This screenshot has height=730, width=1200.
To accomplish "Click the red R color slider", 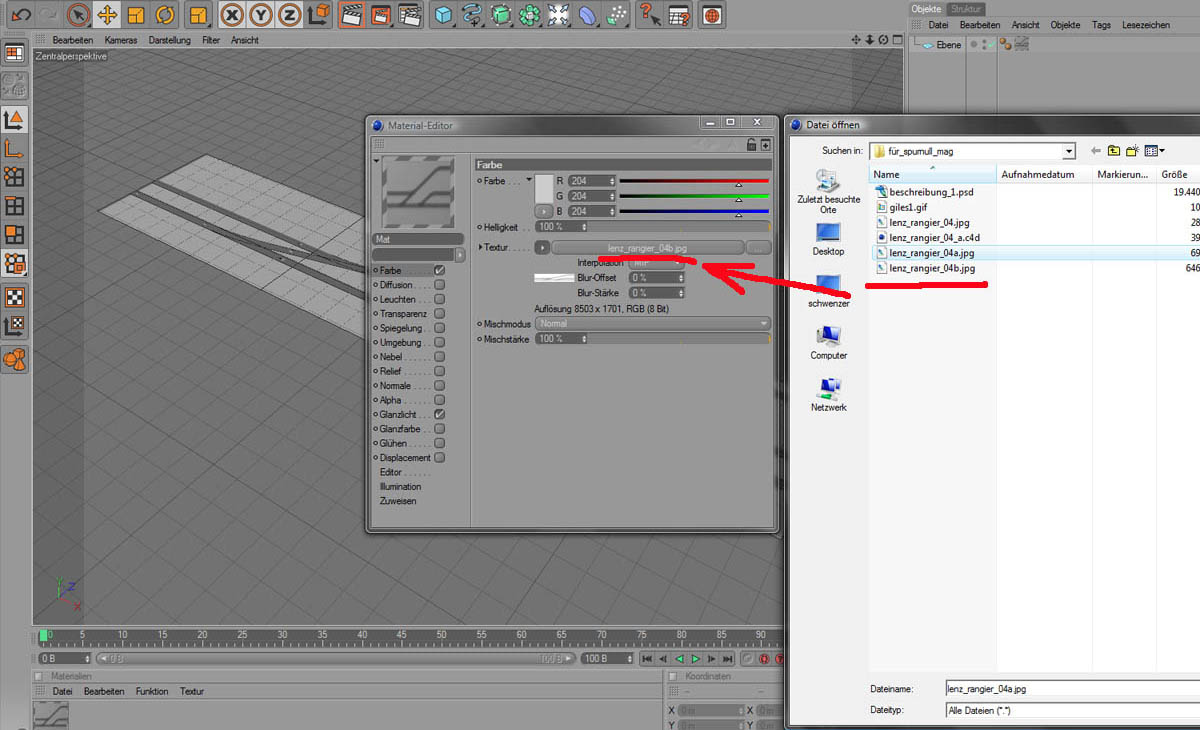I will pos(694,181).
